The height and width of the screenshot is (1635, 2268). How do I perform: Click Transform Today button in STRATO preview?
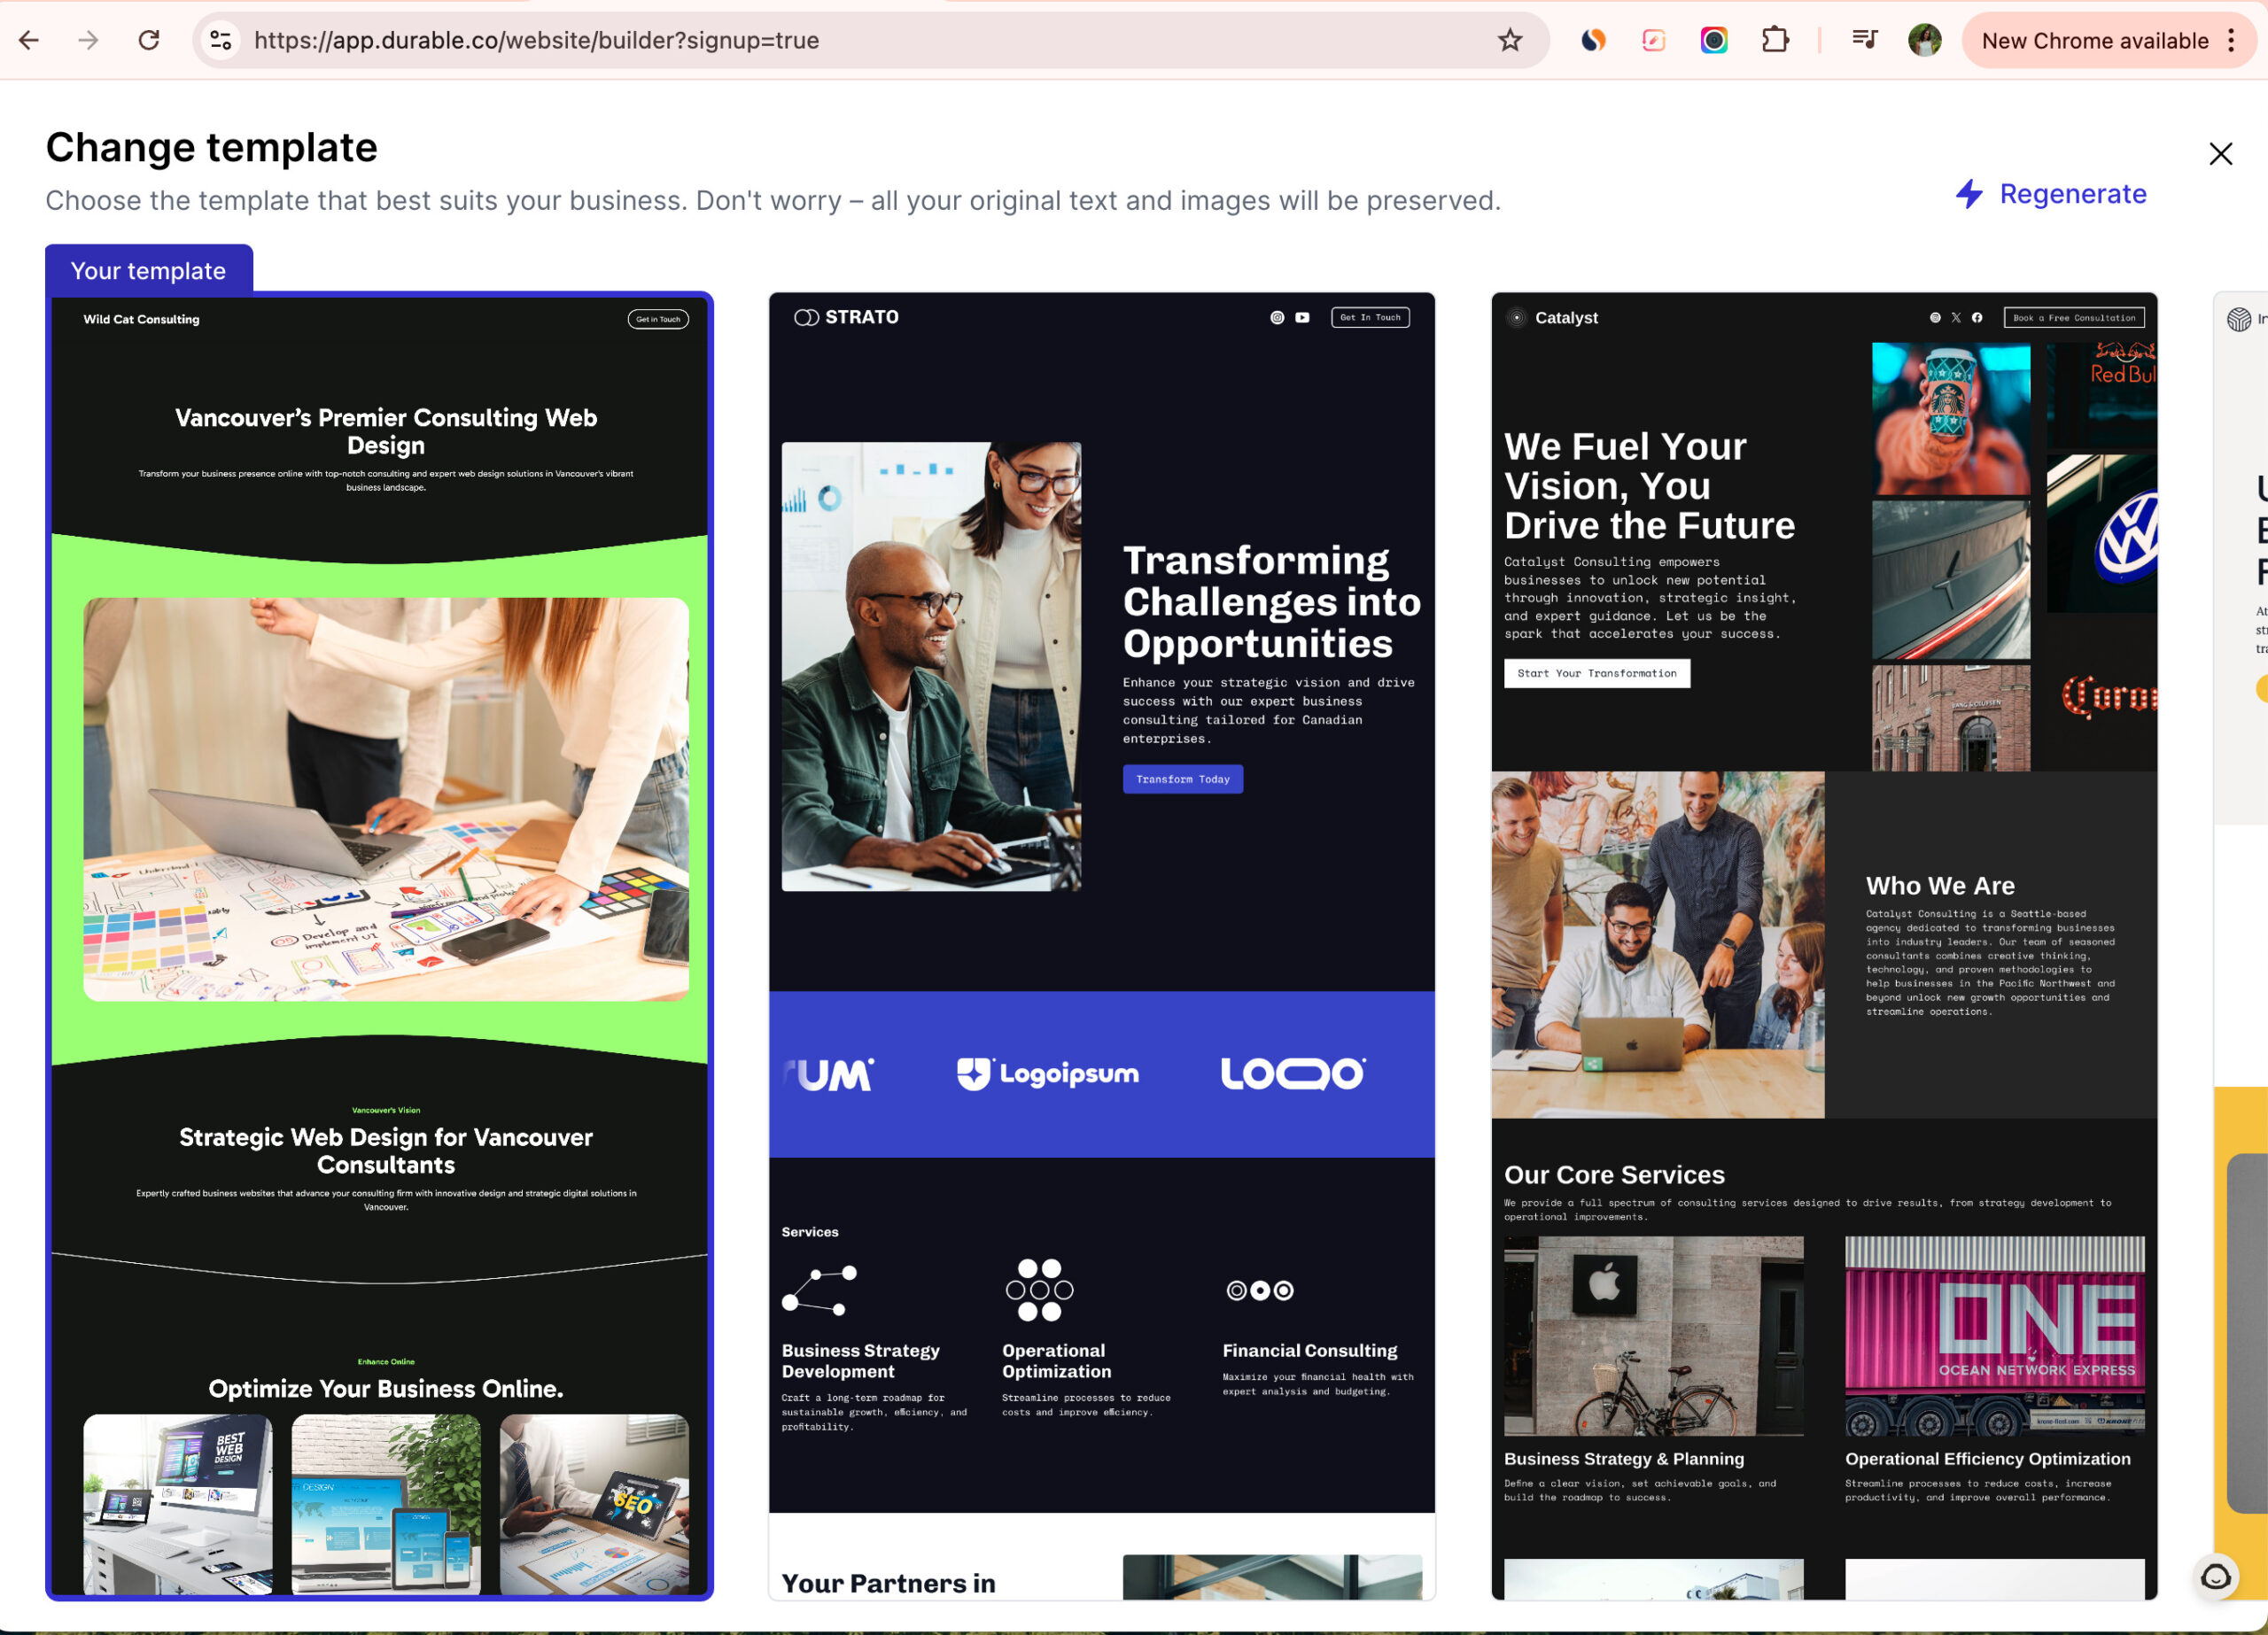click(1182, 779)
